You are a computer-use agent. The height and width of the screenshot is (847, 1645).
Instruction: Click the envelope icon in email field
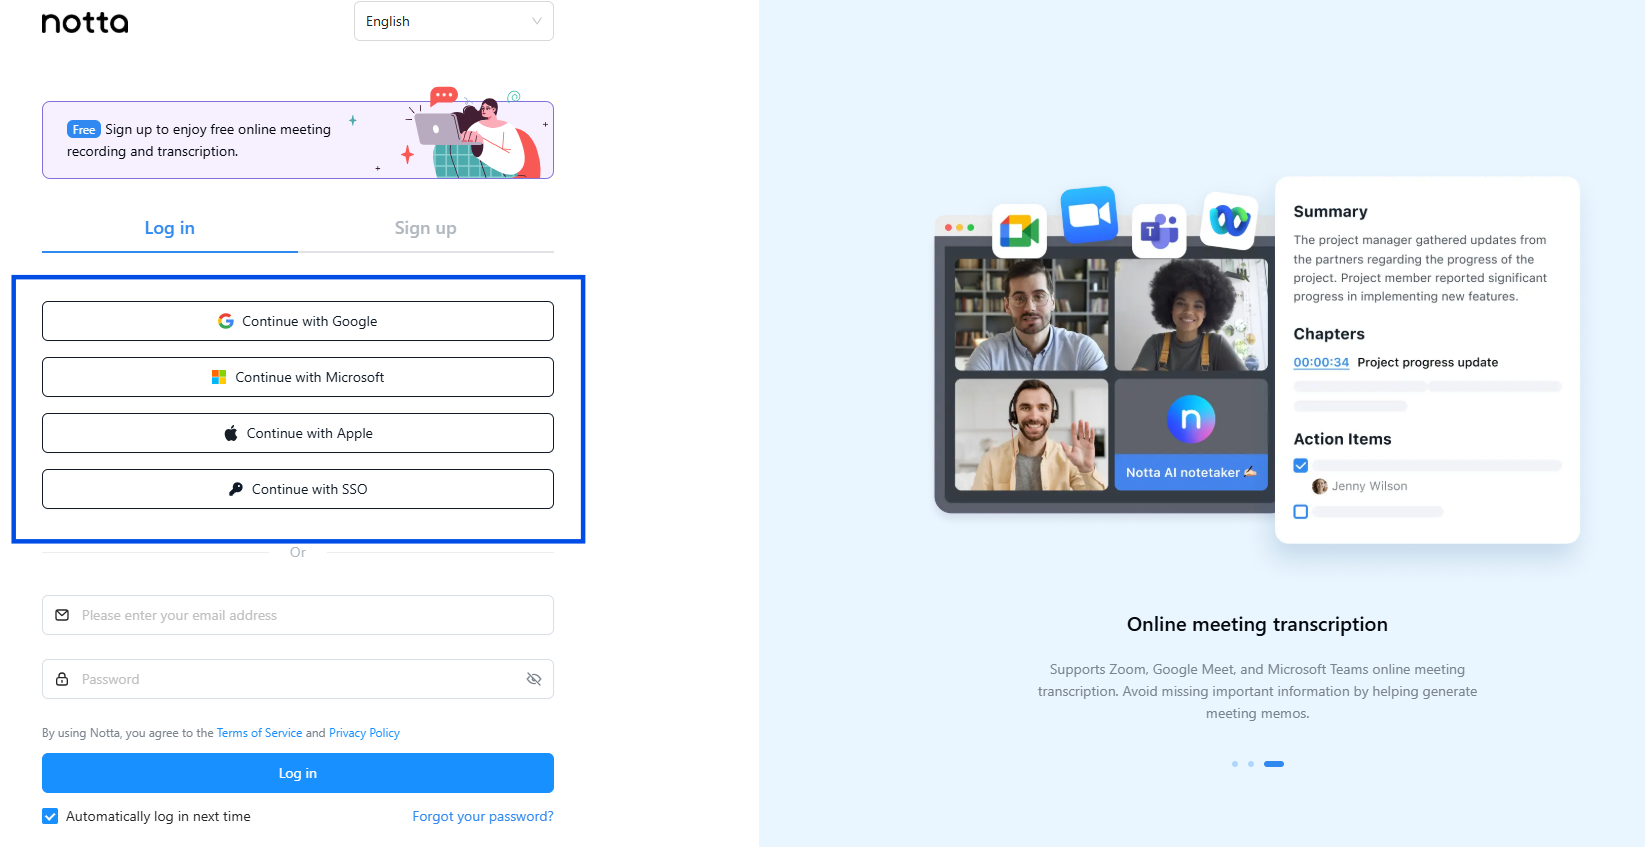pyautogui.click(x=62, y=615)
